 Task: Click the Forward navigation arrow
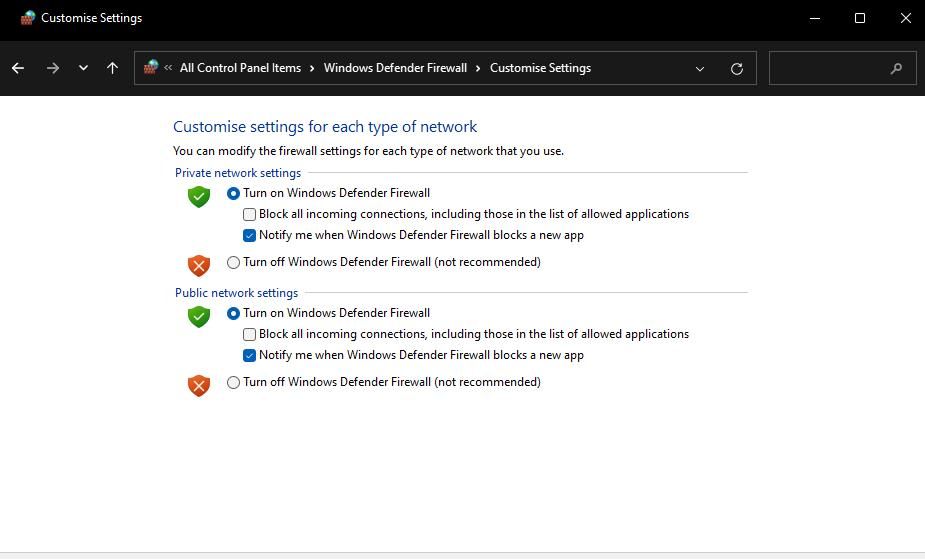53,68
